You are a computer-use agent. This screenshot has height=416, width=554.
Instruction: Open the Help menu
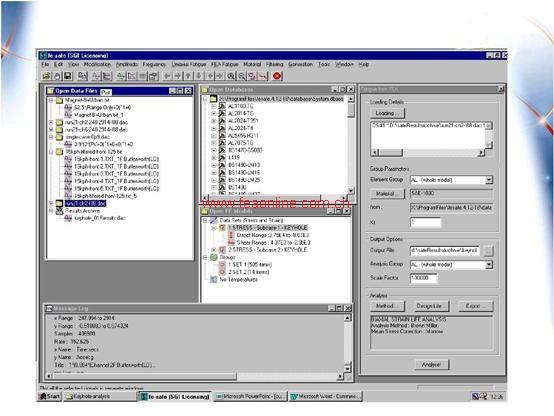[364, 64]
